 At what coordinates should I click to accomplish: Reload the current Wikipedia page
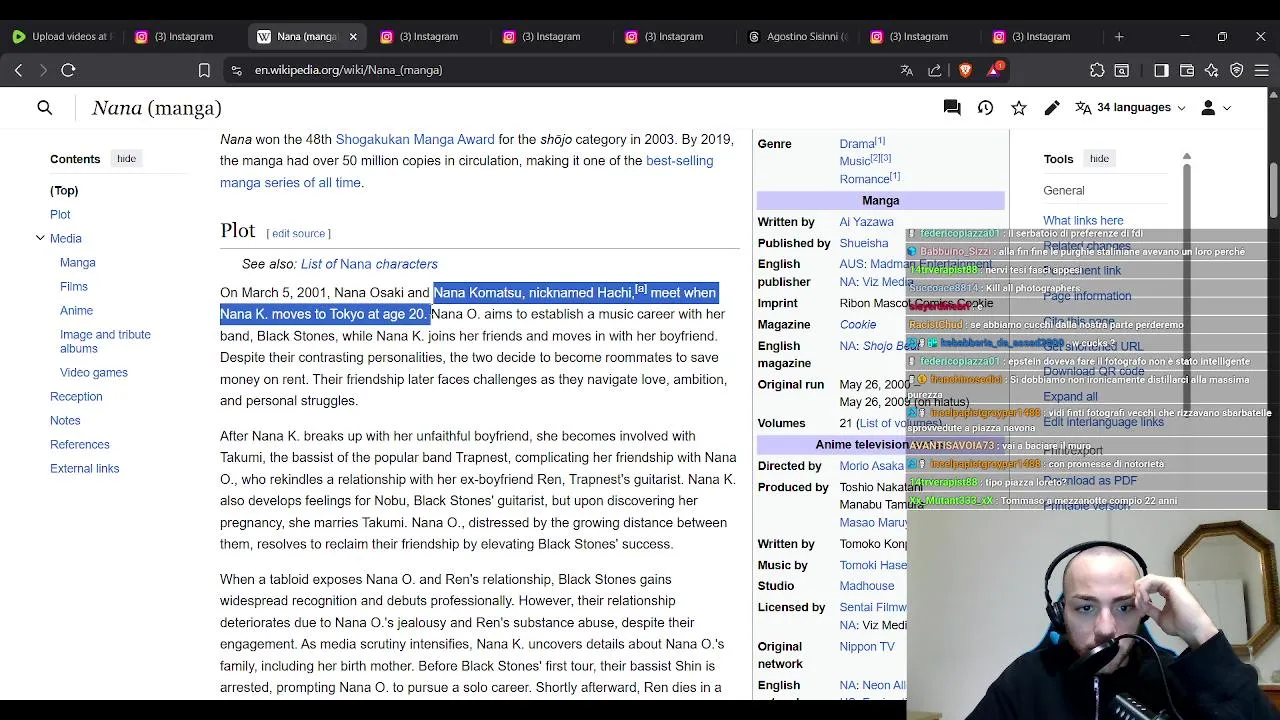[x=68, y=70]
